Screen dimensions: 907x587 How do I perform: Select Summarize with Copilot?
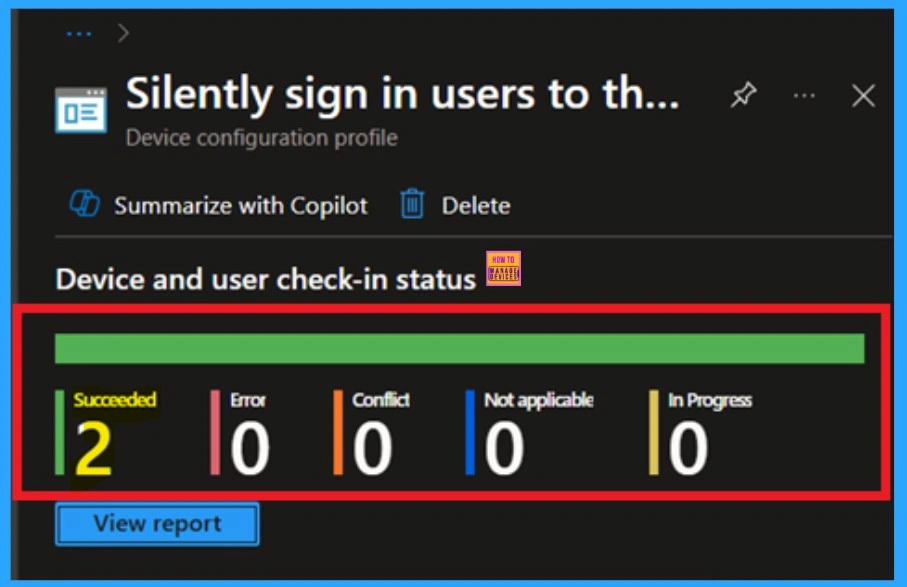click(x=241, y=206)
